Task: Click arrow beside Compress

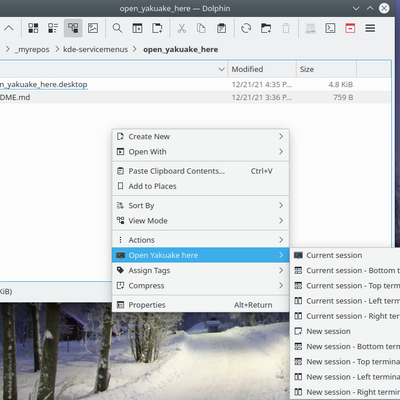Action: (x=281, y=286)
